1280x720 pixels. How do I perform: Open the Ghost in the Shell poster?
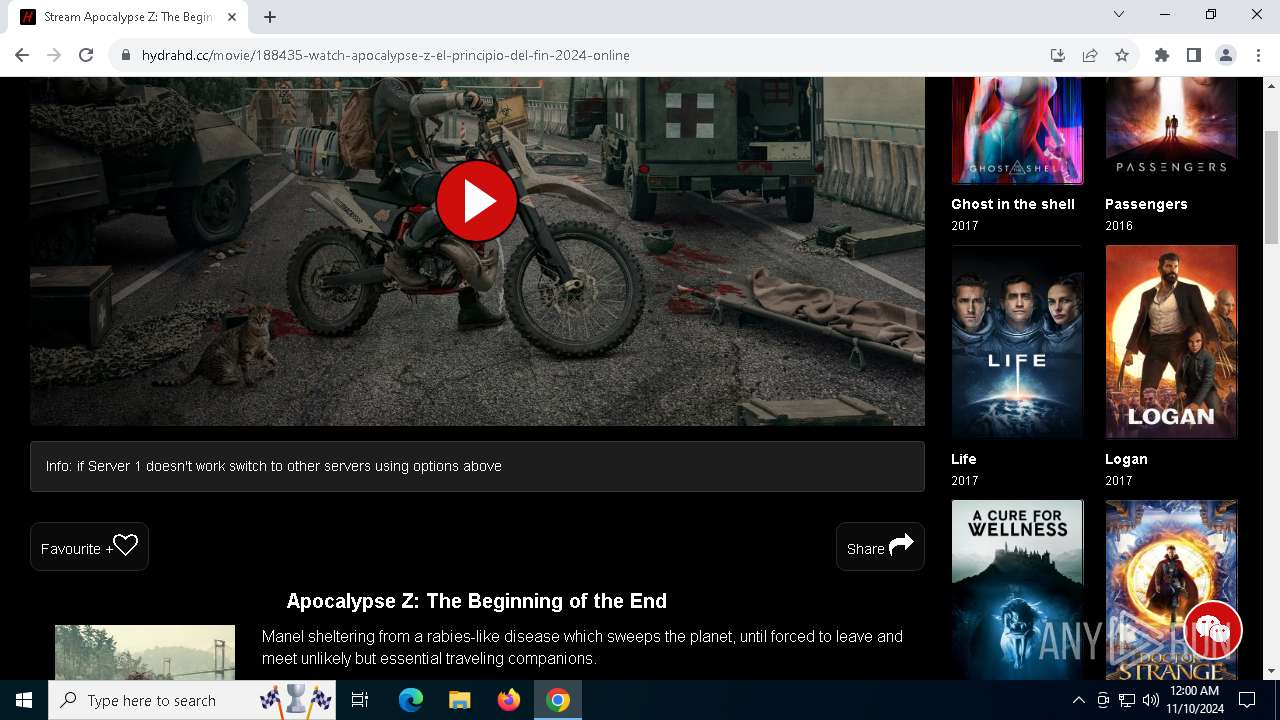coord(1017,131)
